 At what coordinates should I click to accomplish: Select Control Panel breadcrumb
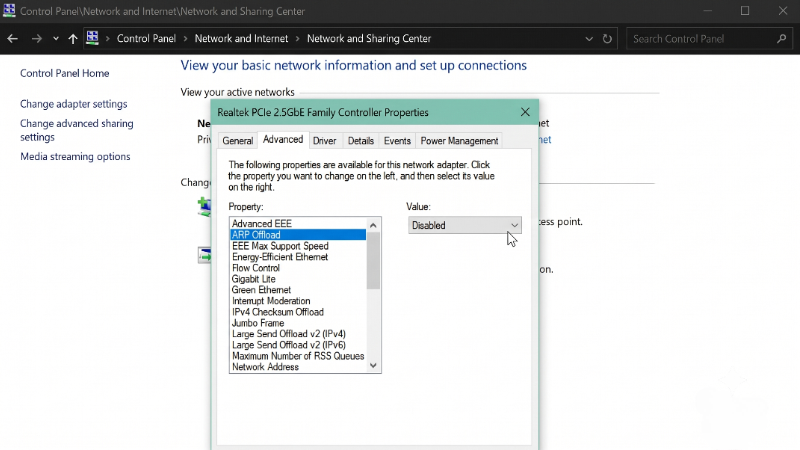click(146, 39)
